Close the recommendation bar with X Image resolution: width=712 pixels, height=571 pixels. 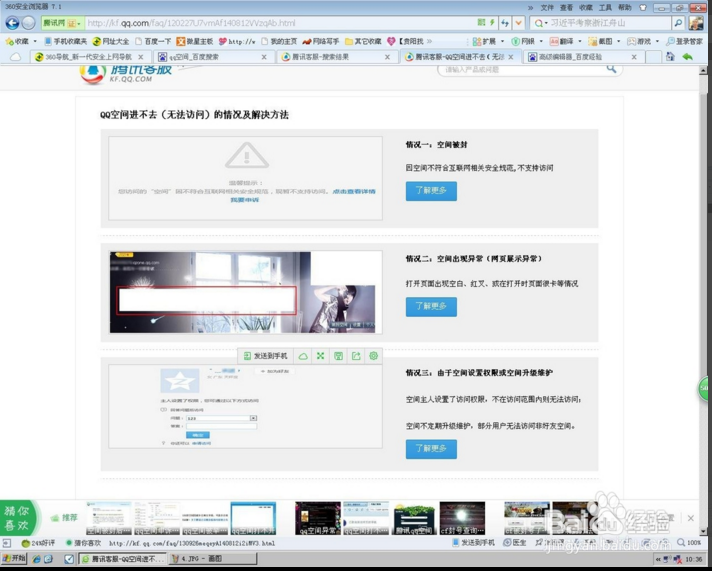pos(691,518)
